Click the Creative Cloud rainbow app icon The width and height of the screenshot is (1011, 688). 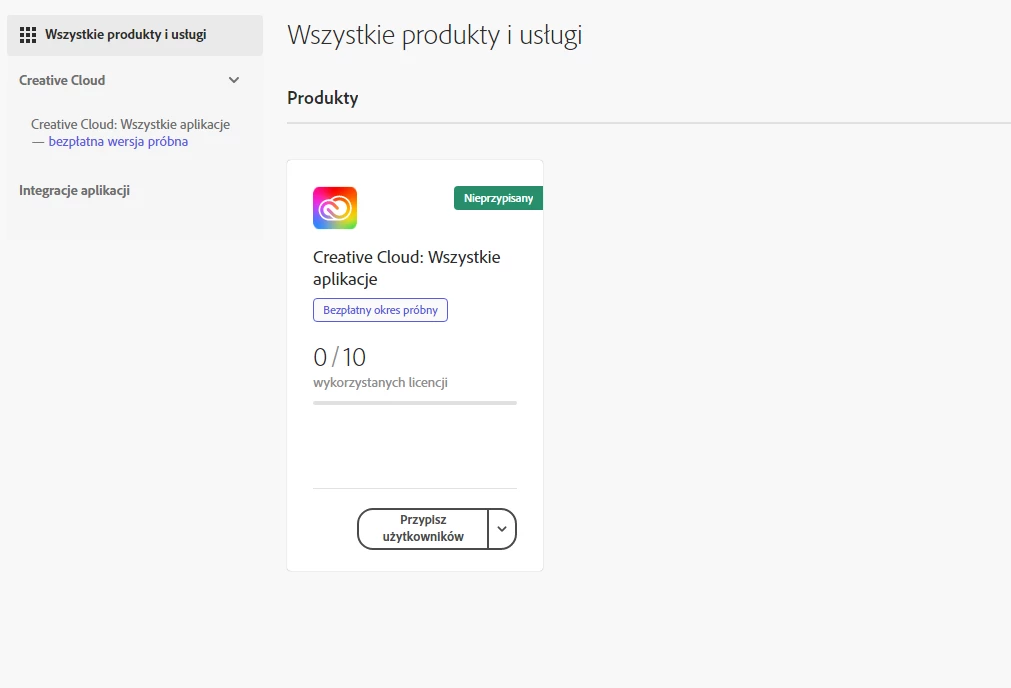[335, 208]
